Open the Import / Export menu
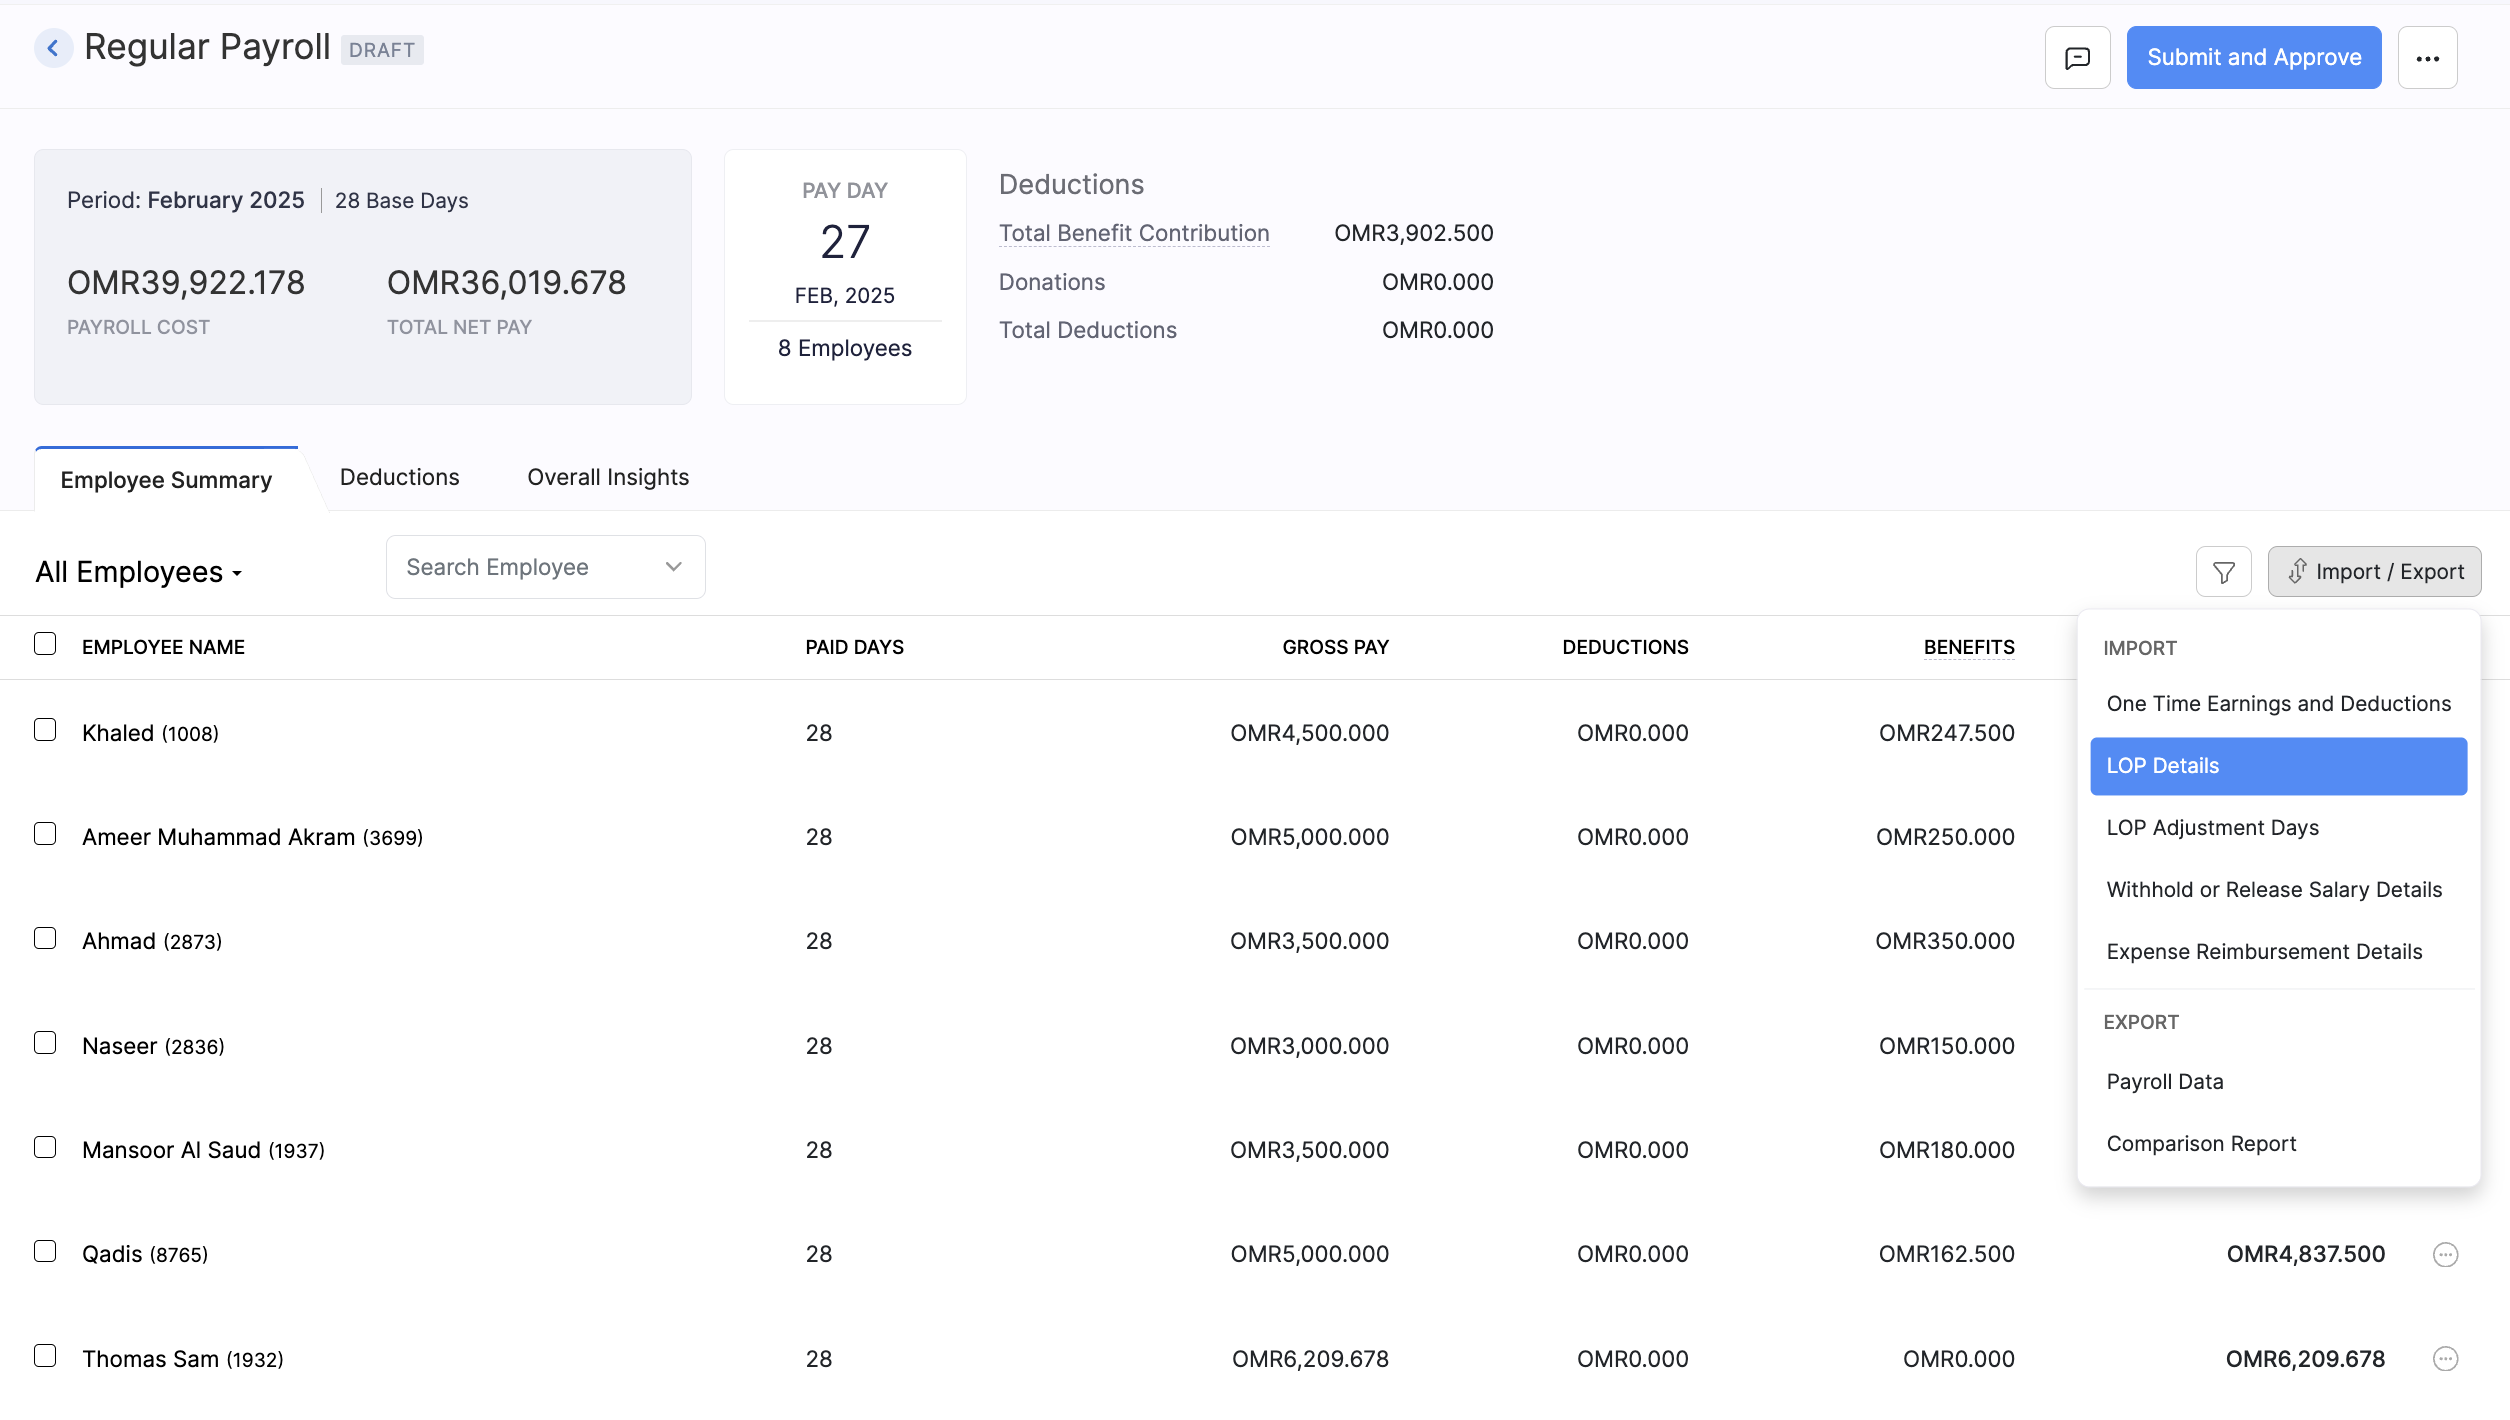The image size is (2510, 1420). click(x=2374, y=571)
